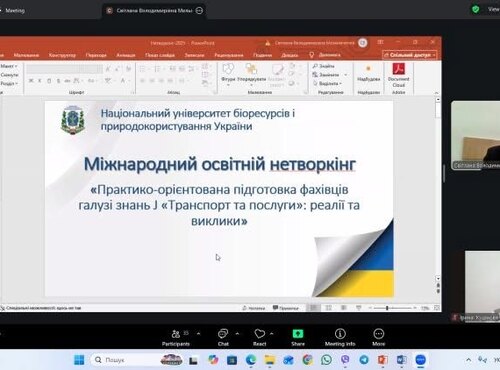Click the slide vertical scrollbar up arrow
Viewport: 500px width, 370px height.
(x=438, y=100)
